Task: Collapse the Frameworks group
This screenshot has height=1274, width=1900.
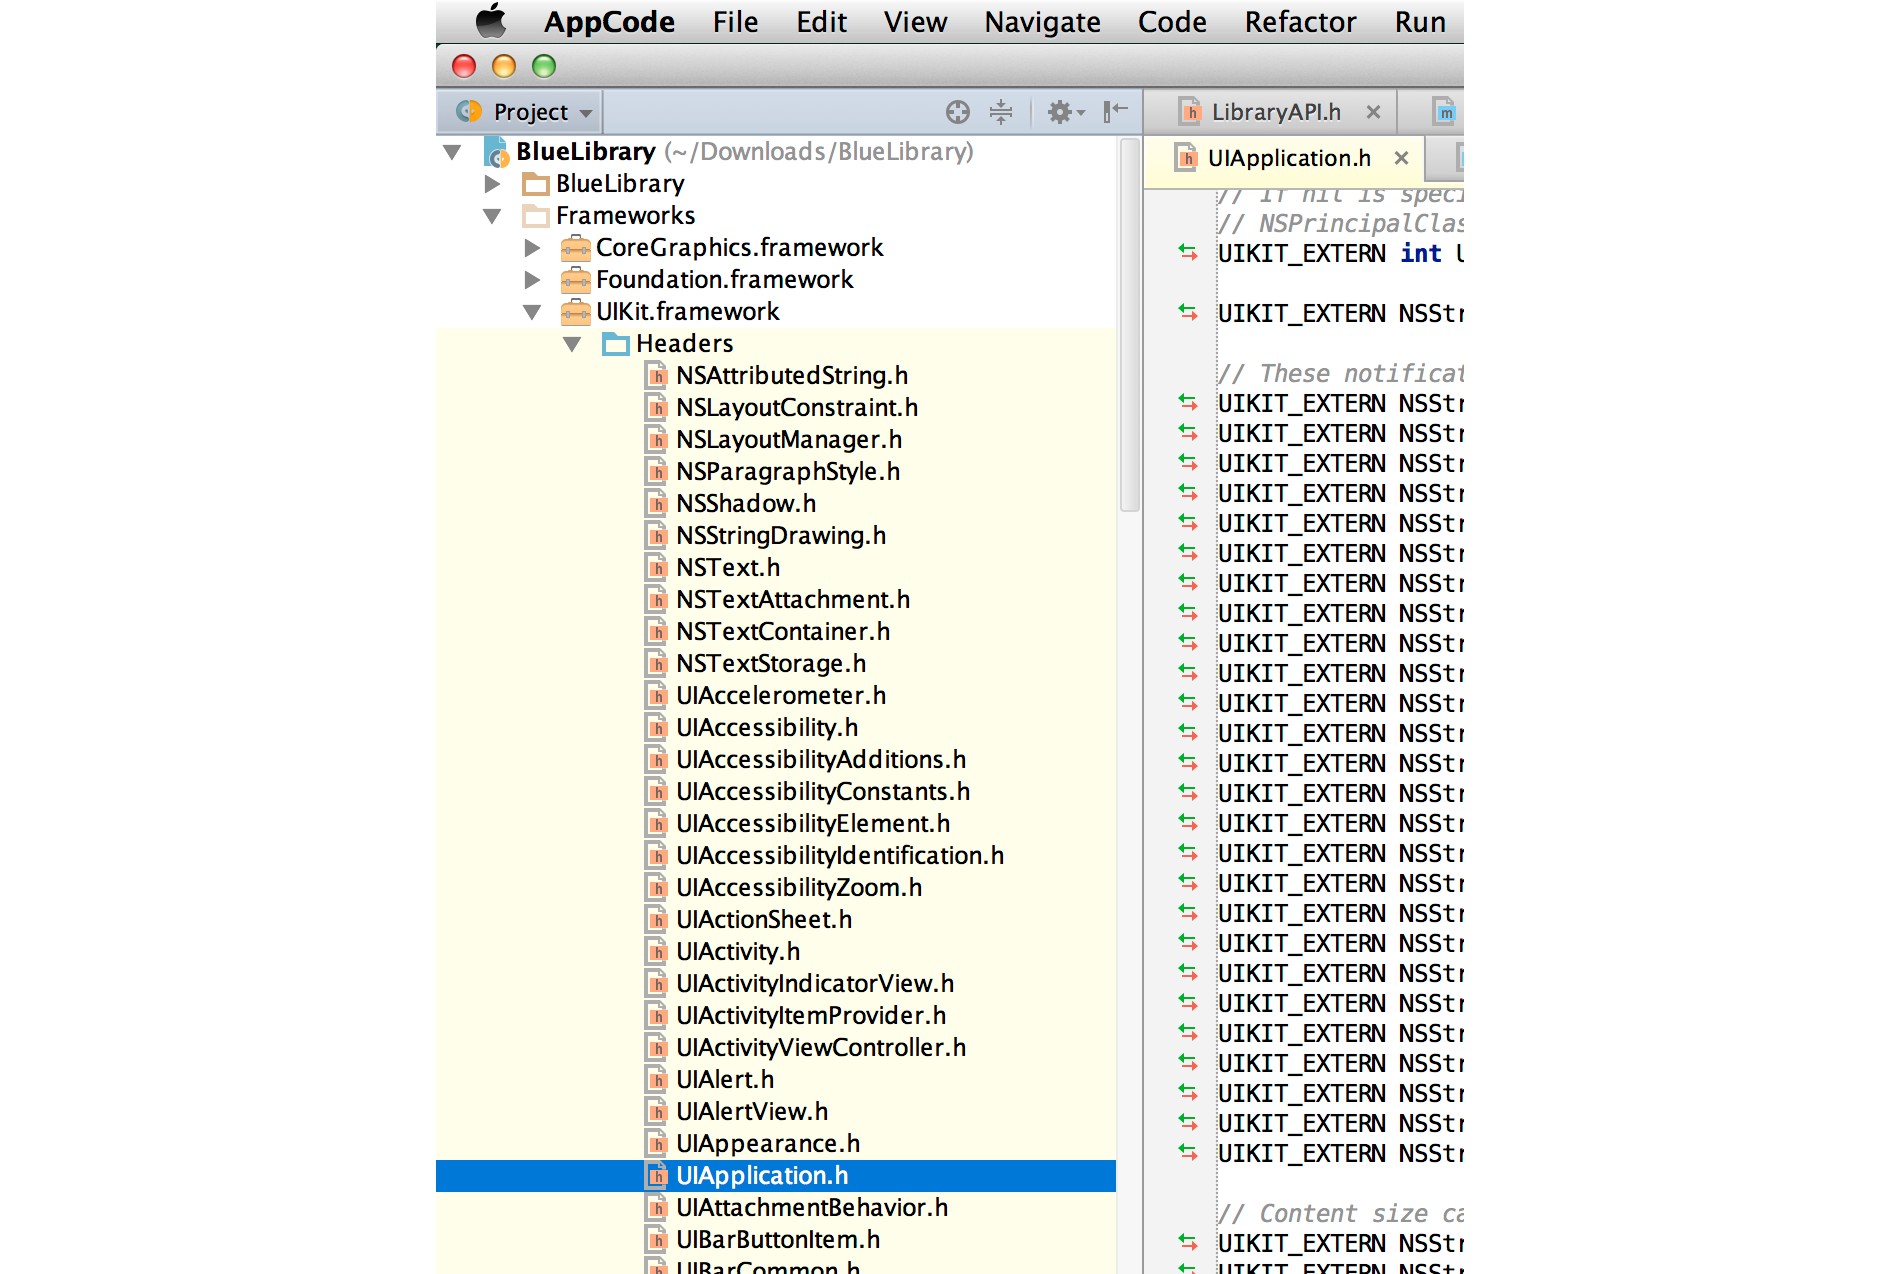Action: (491, 216)
